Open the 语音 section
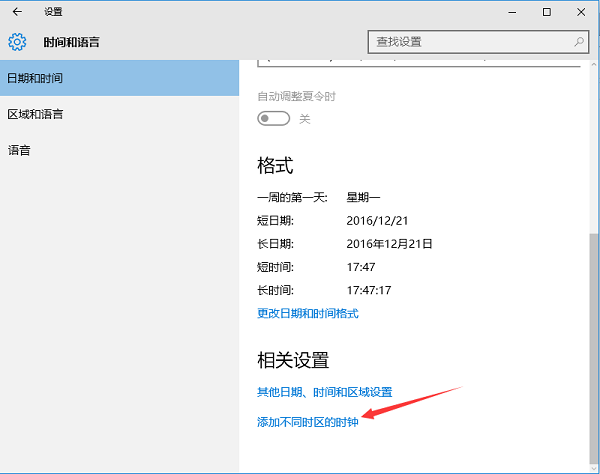The width and height of the screenshot is (600, 474). point(119,150)
